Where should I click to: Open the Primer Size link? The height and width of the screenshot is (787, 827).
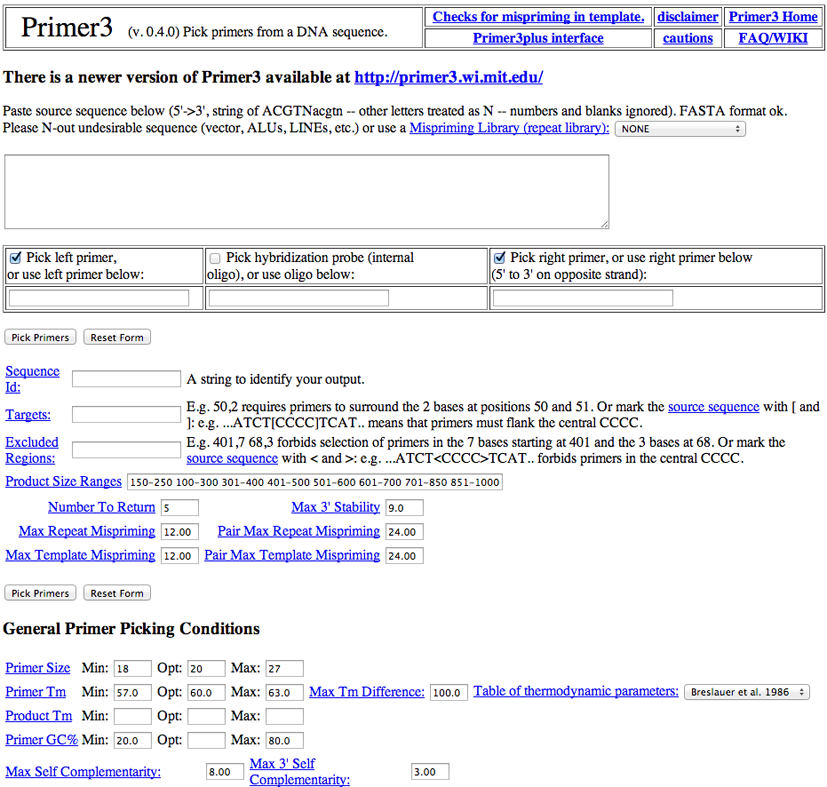tap(37, 668)
